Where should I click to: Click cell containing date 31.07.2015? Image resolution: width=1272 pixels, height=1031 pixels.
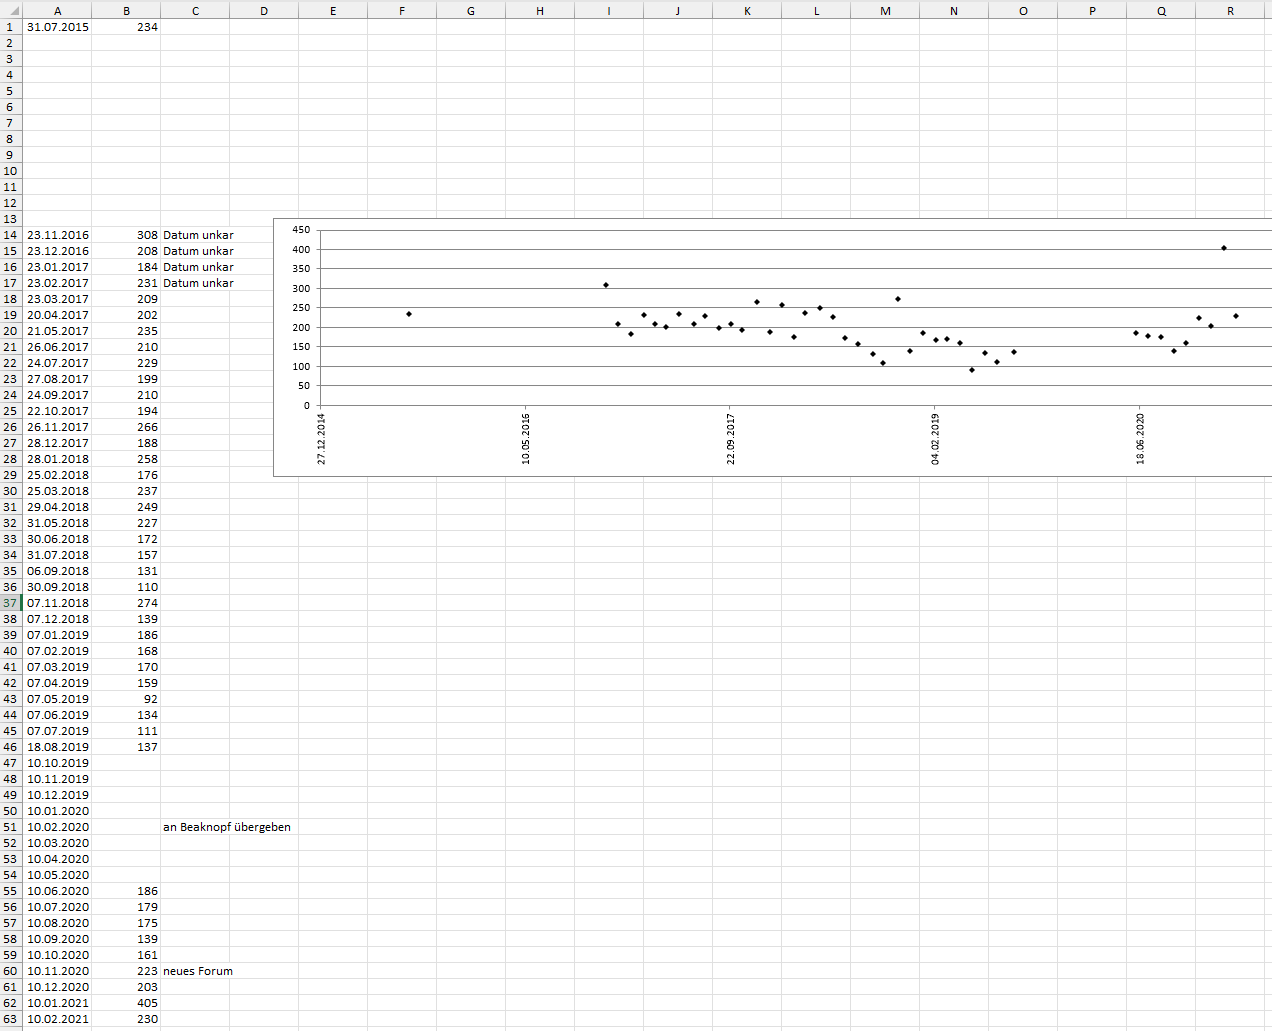[57, 27]
